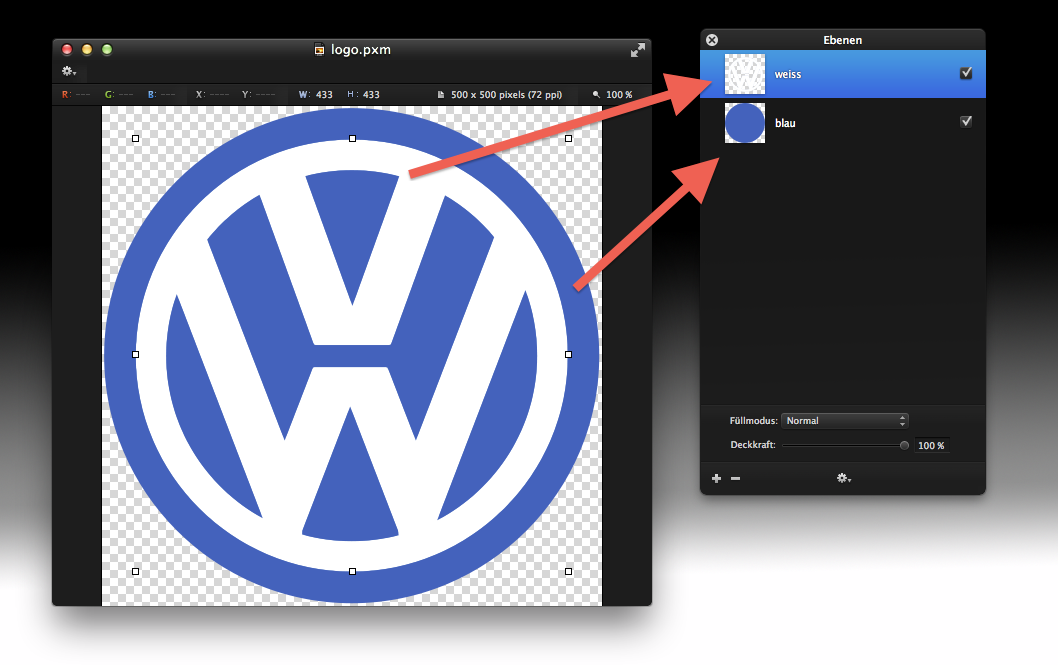Minimize logo.pxm with the yellow button
1058x665 pixels.
point(87,49)
